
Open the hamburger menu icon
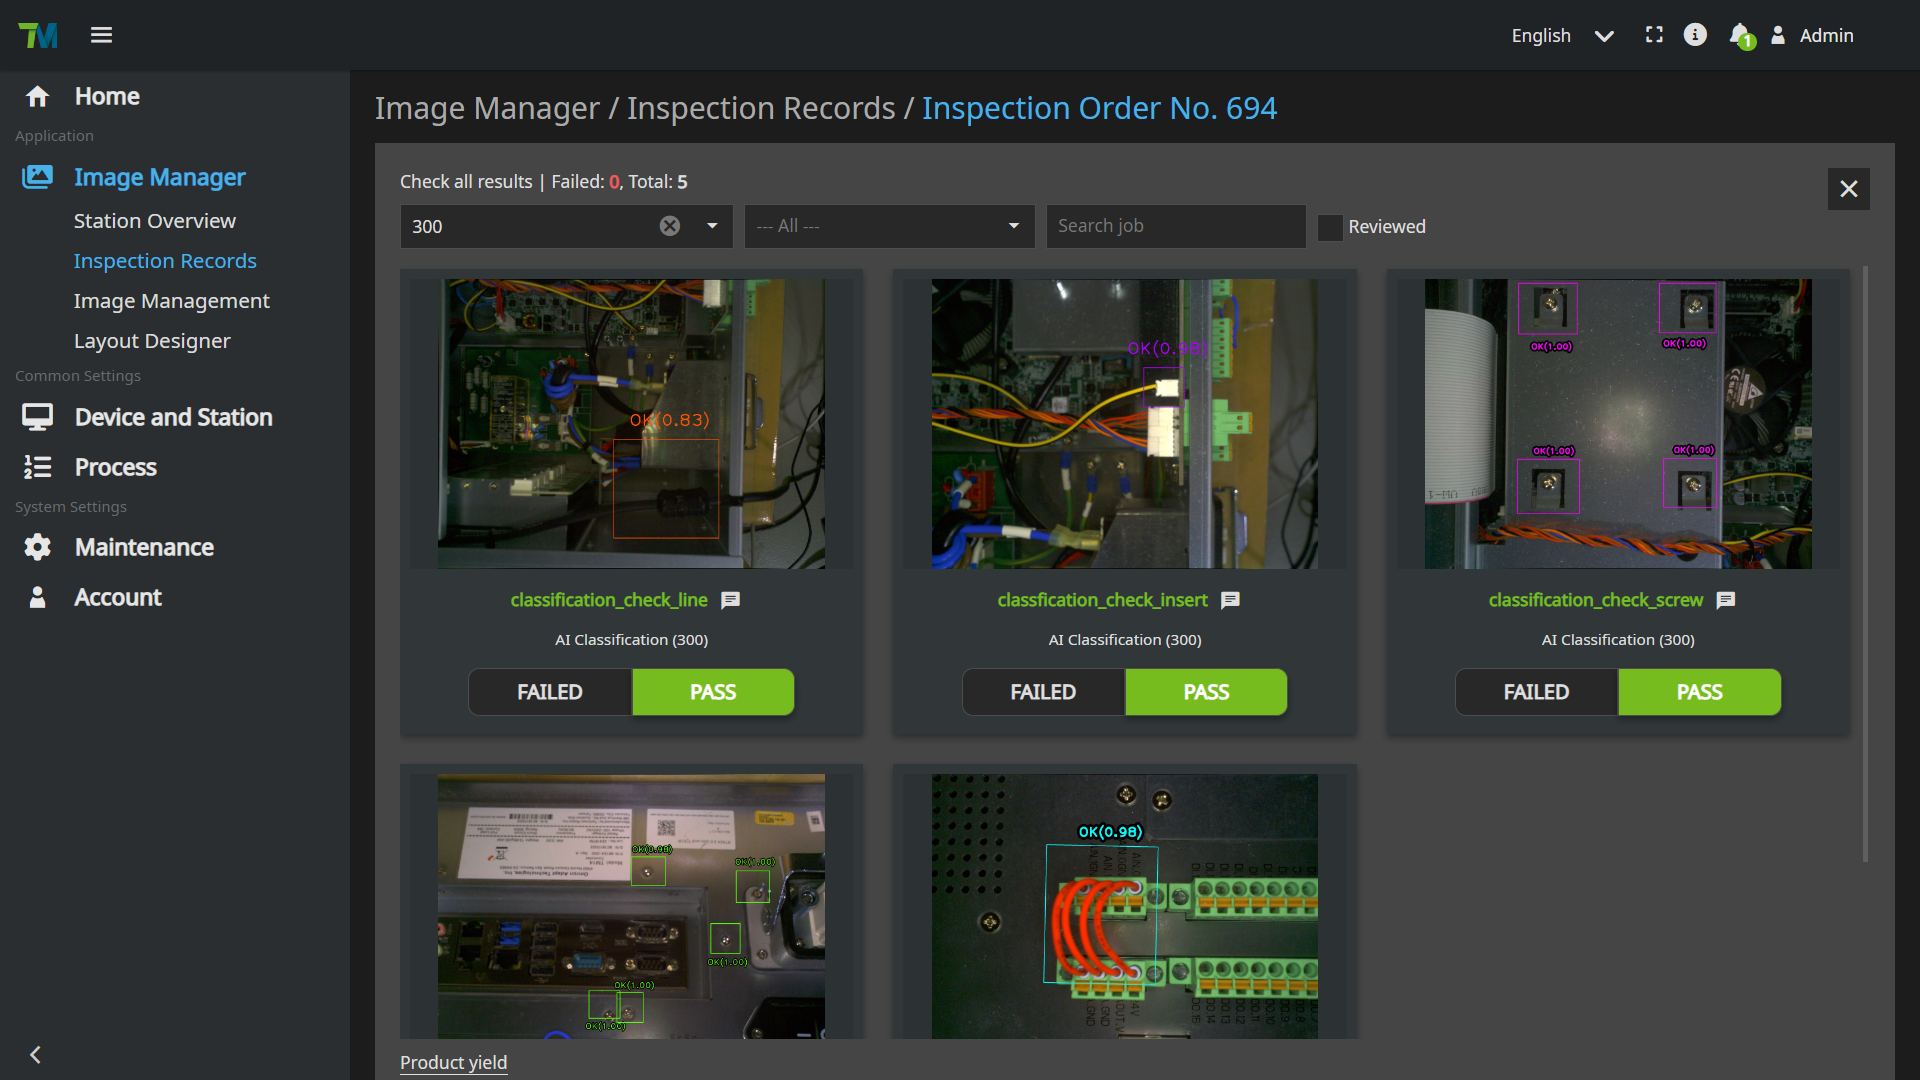point(101,35)
